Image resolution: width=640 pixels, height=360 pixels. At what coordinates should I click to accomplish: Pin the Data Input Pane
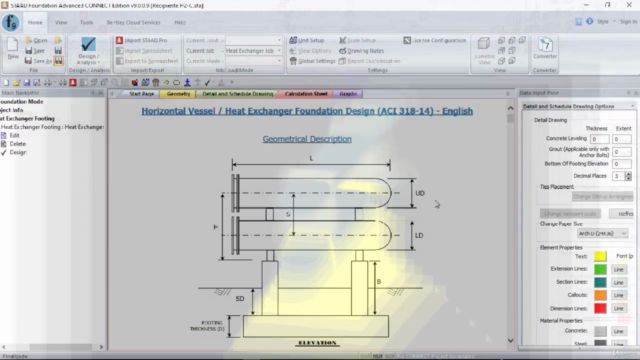tap(629, 93)
